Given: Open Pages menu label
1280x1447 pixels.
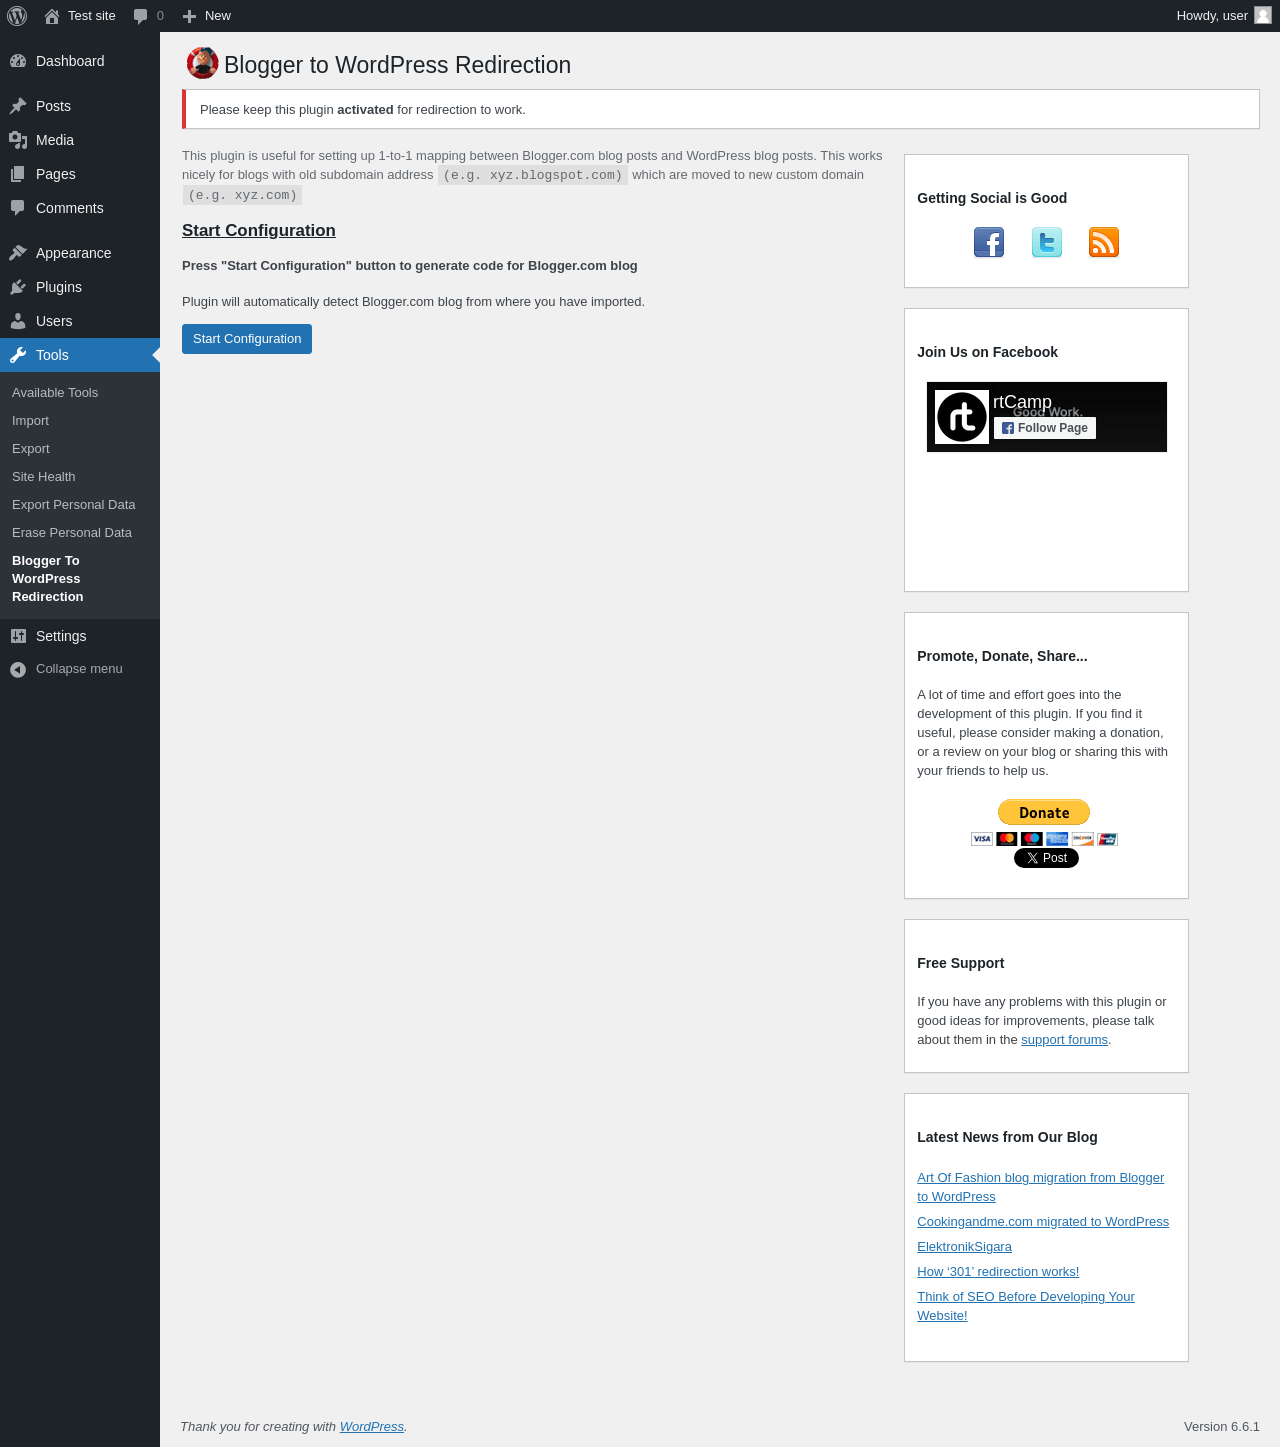Looking at the screenshot, I should [x=56, y=174].
